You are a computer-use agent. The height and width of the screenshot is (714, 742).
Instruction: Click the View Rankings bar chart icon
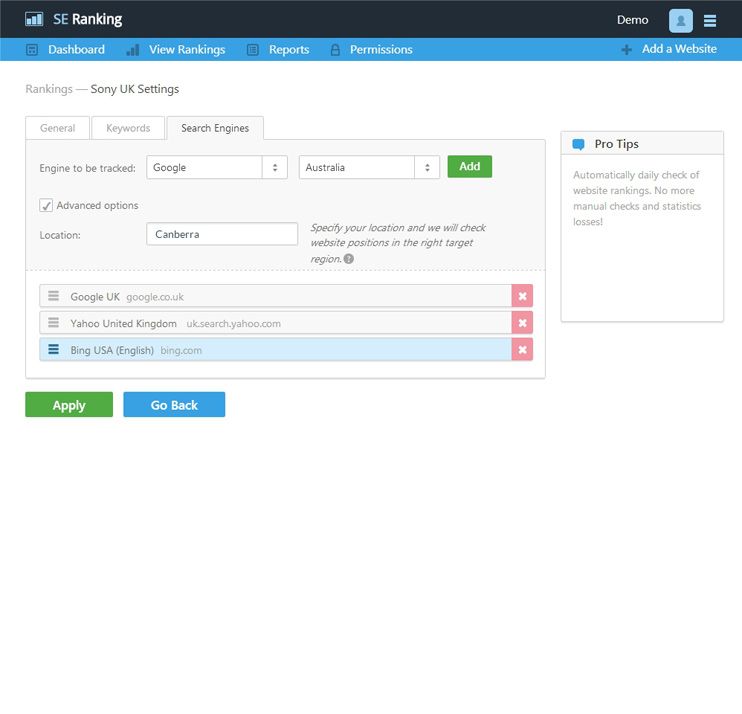coord(133,50)
